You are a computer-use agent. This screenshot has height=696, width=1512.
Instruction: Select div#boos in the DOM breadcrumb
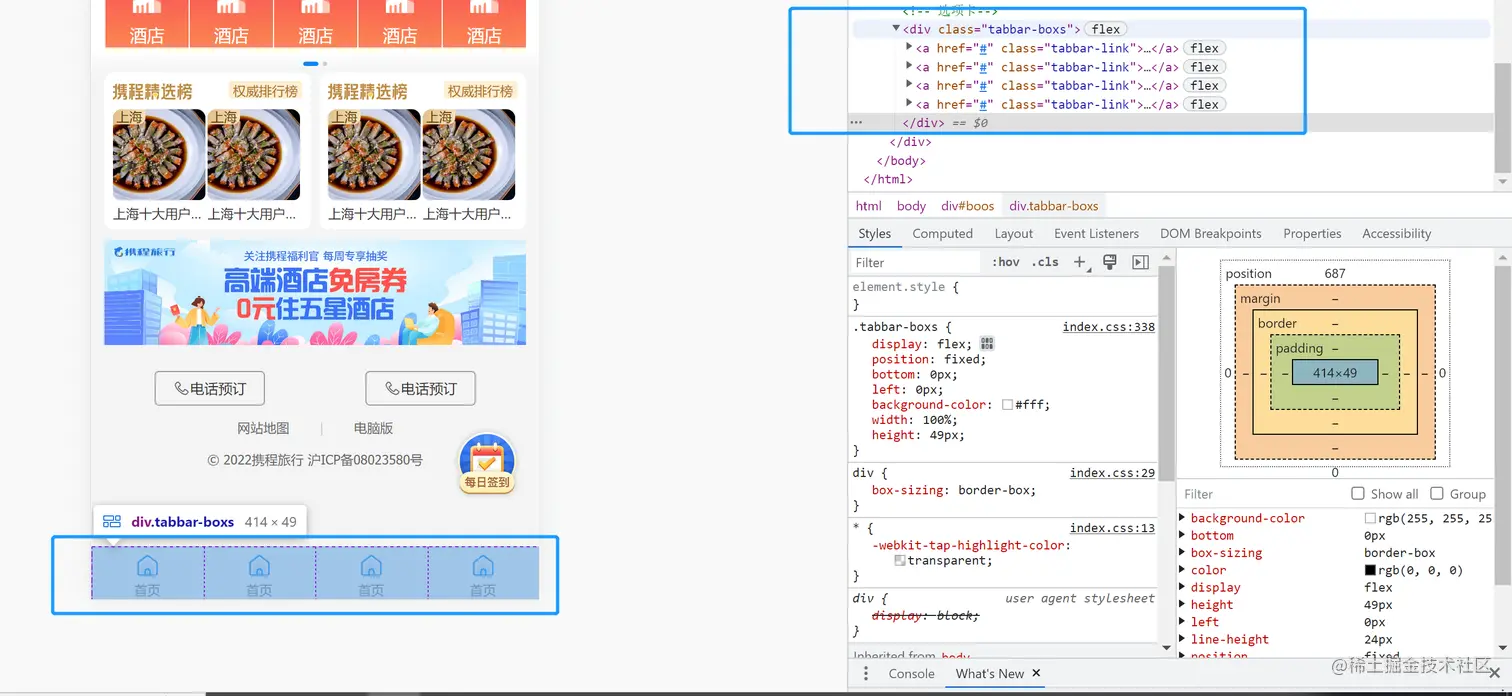point(967,206)
